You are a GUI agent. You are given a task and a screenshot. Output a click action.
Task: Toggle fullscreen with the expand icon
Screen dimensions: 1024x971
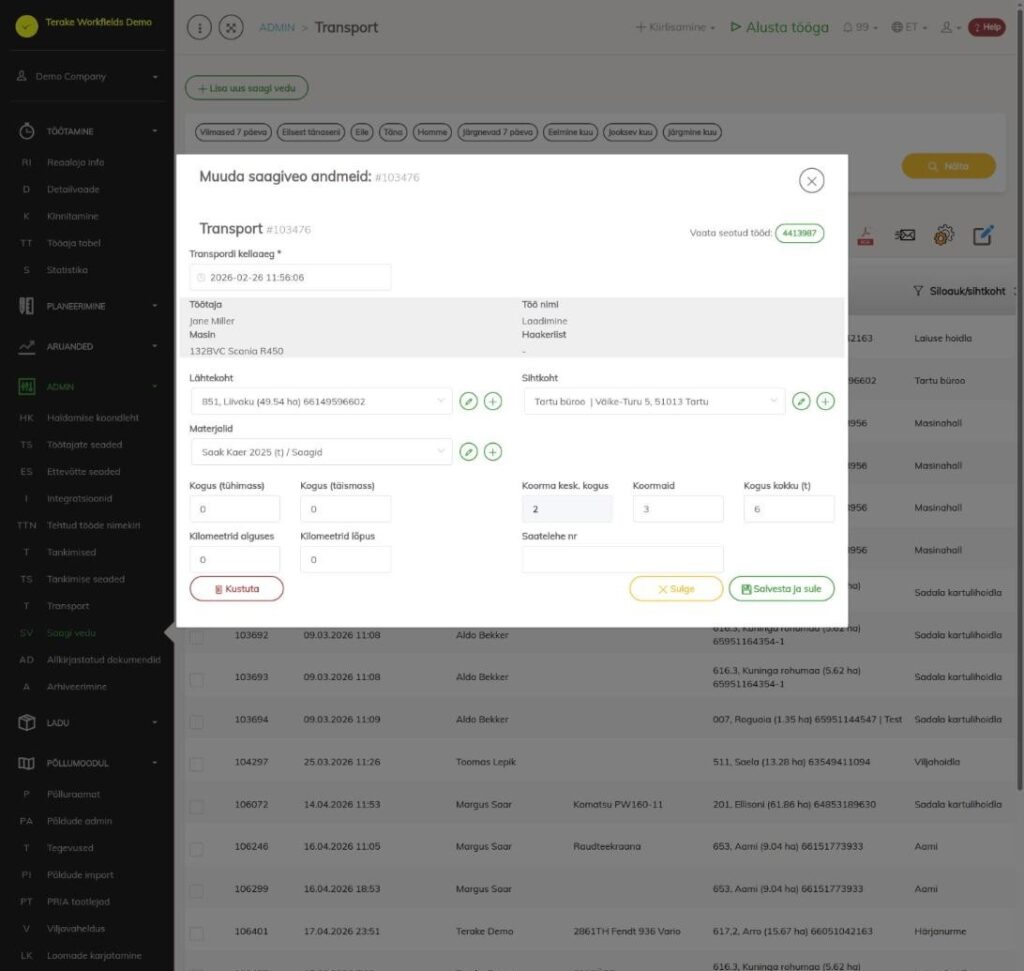[231, 27]
